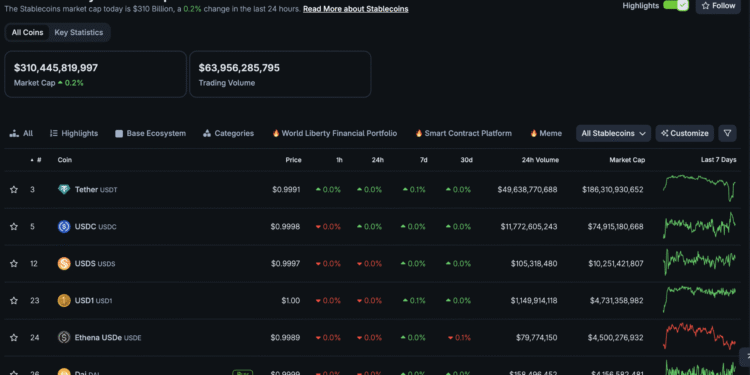Open USDC's 7-day sparkline chart
Screen dimensions: 750x375
click(x=699, y=225)
